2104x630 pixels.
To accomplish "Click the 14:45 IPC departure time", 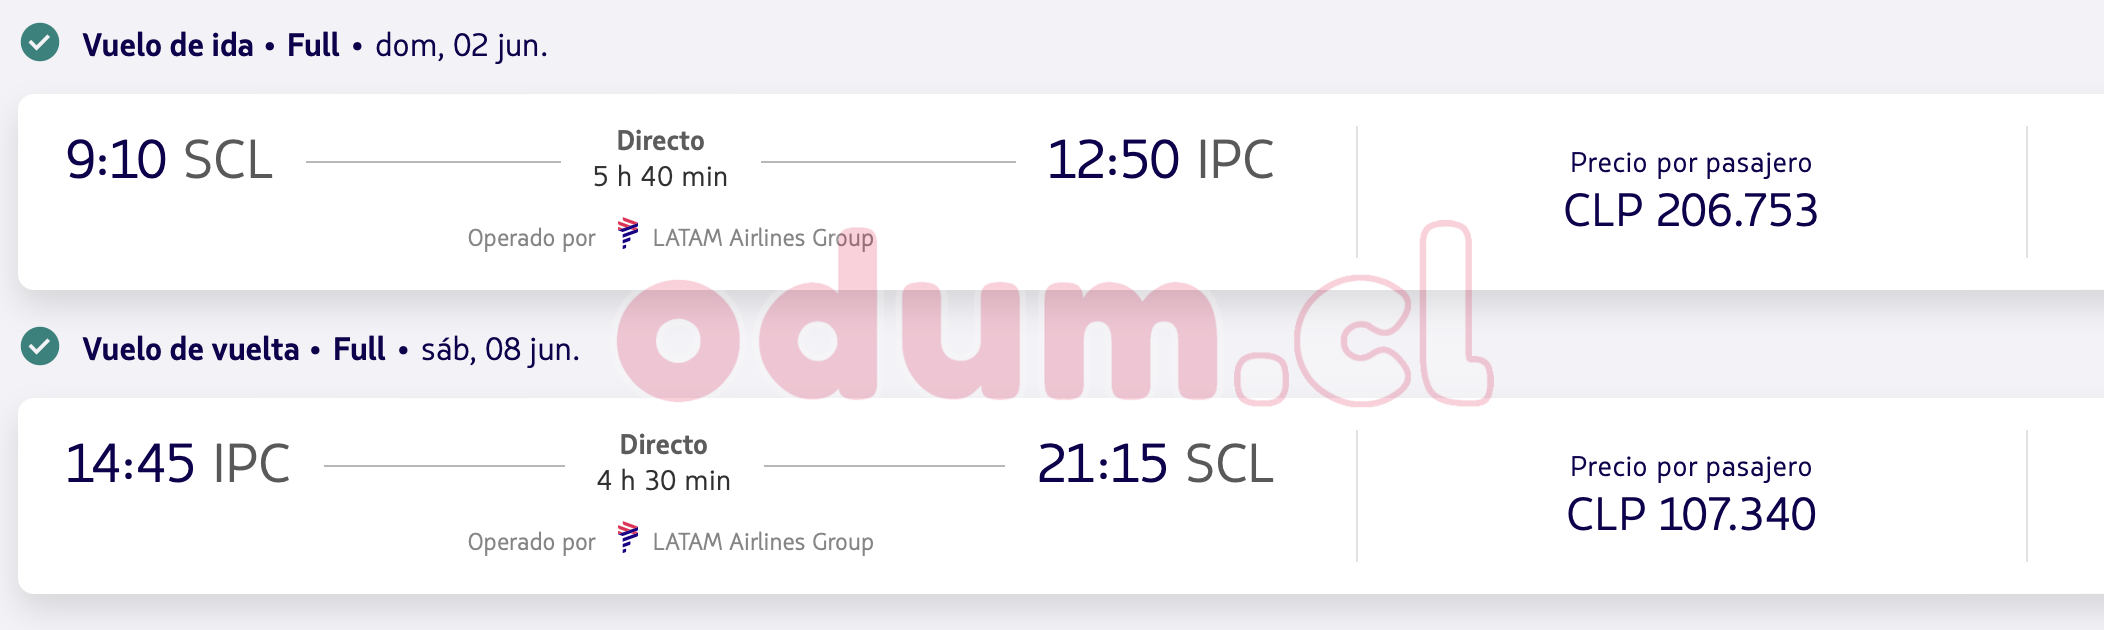I will pyautogui.click(x=177, y=464).
